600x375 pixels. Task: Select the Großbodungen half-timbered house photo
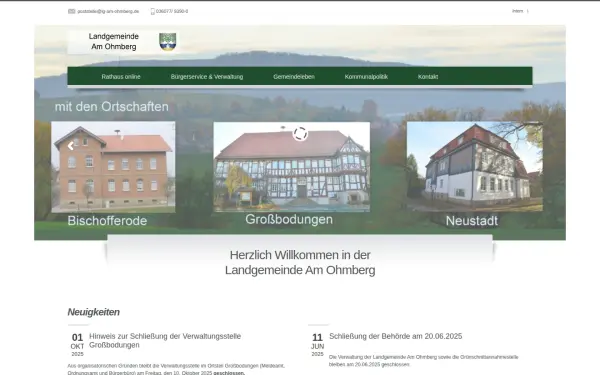click(292, 167)
